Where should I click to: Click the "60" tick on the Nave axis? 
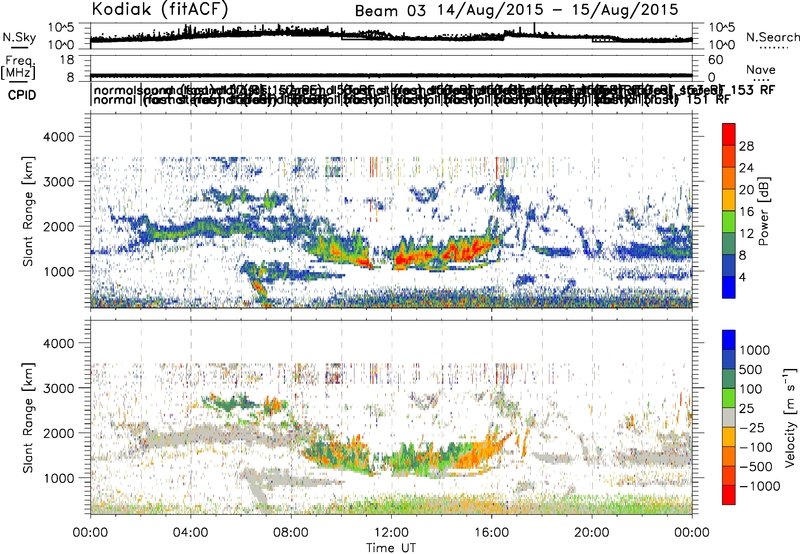click(716, 60)
